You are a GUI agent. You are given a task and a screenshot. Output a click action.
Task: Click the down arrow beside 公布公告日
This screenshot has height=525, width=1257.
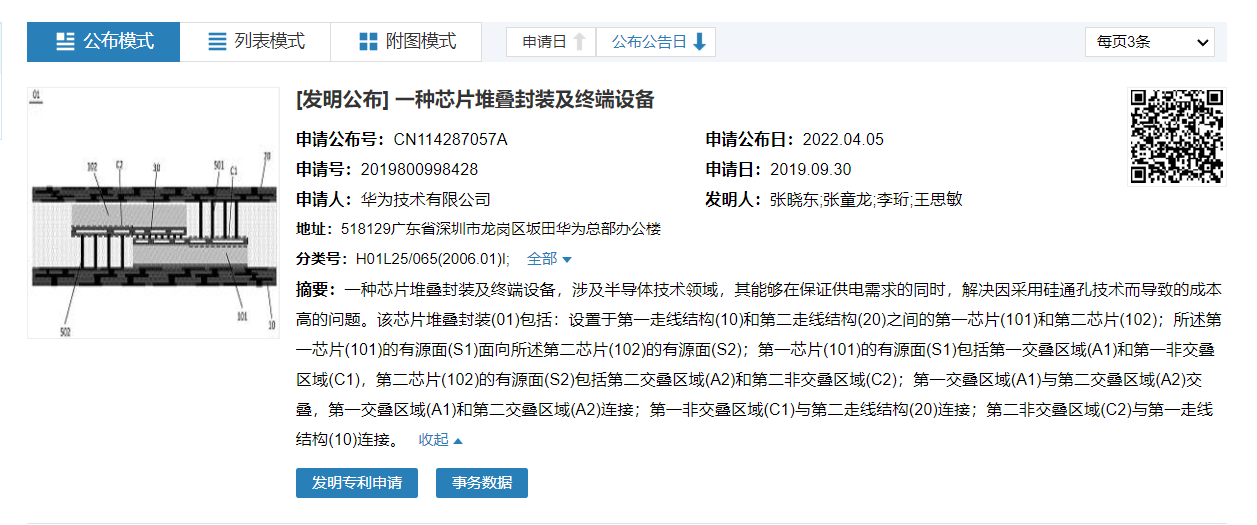[699, 42]
